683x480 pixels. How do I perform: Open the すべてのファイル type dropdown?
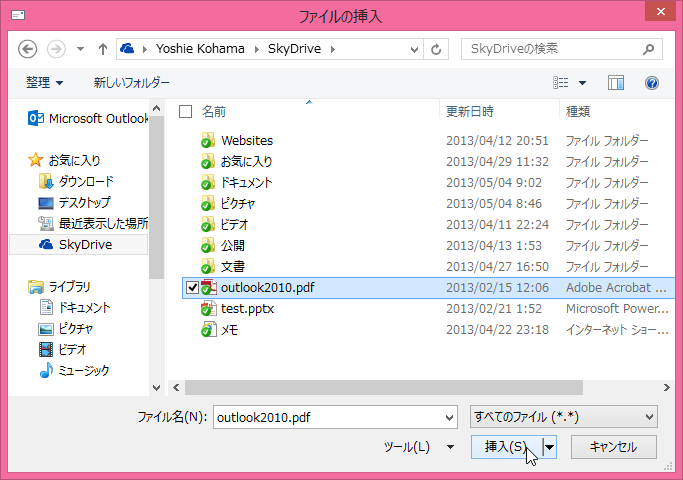(564, 417)
